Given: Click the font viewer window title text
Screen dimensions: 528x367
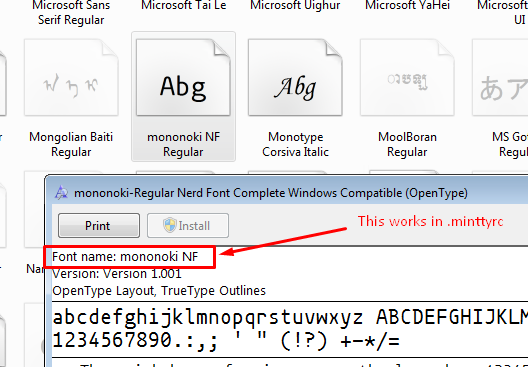Looking at the screenshot, I should [x=271, y=193].
